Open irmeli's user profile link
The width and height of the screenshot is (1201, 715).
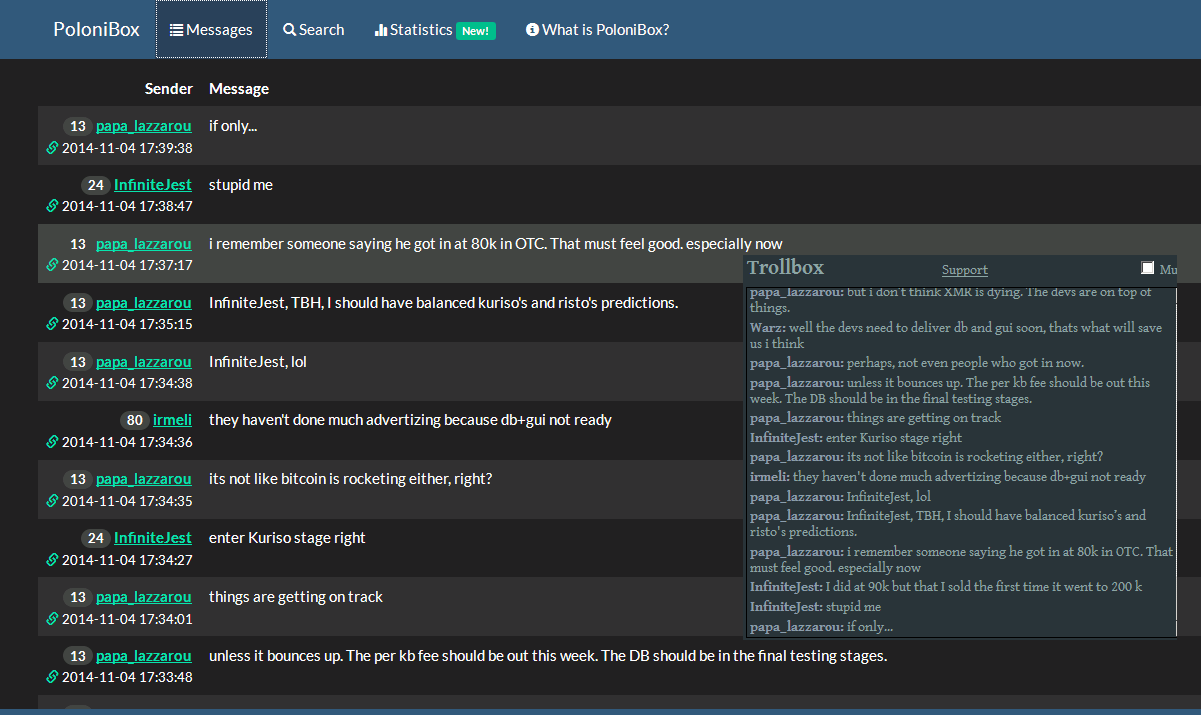tap(172, 420)
